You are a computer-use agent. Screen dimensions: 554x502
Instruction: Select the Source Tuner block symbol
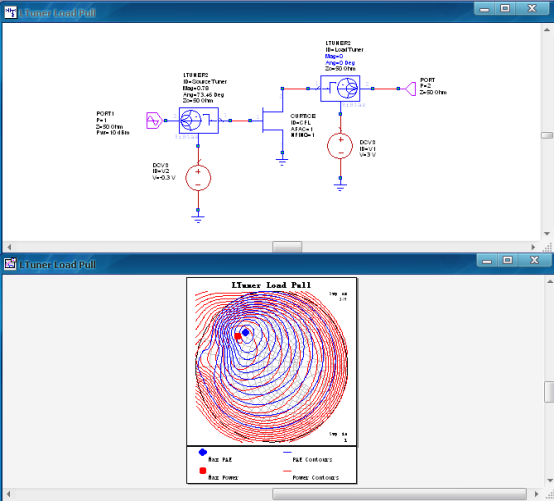[199, 120]
